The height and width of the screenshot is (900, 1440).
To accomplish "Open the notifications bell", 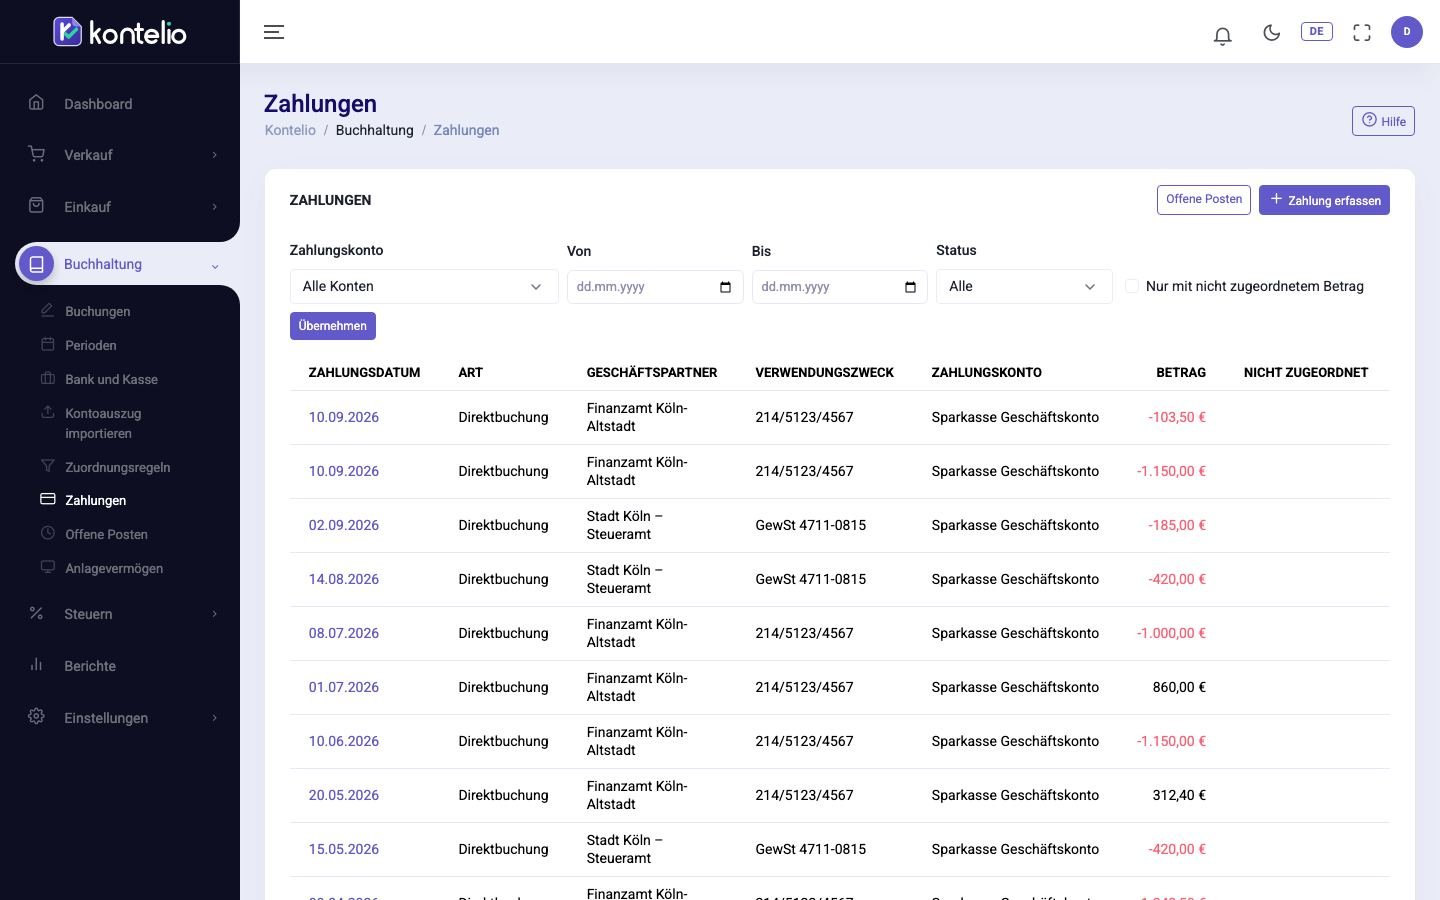I will tap(1222, 36).
